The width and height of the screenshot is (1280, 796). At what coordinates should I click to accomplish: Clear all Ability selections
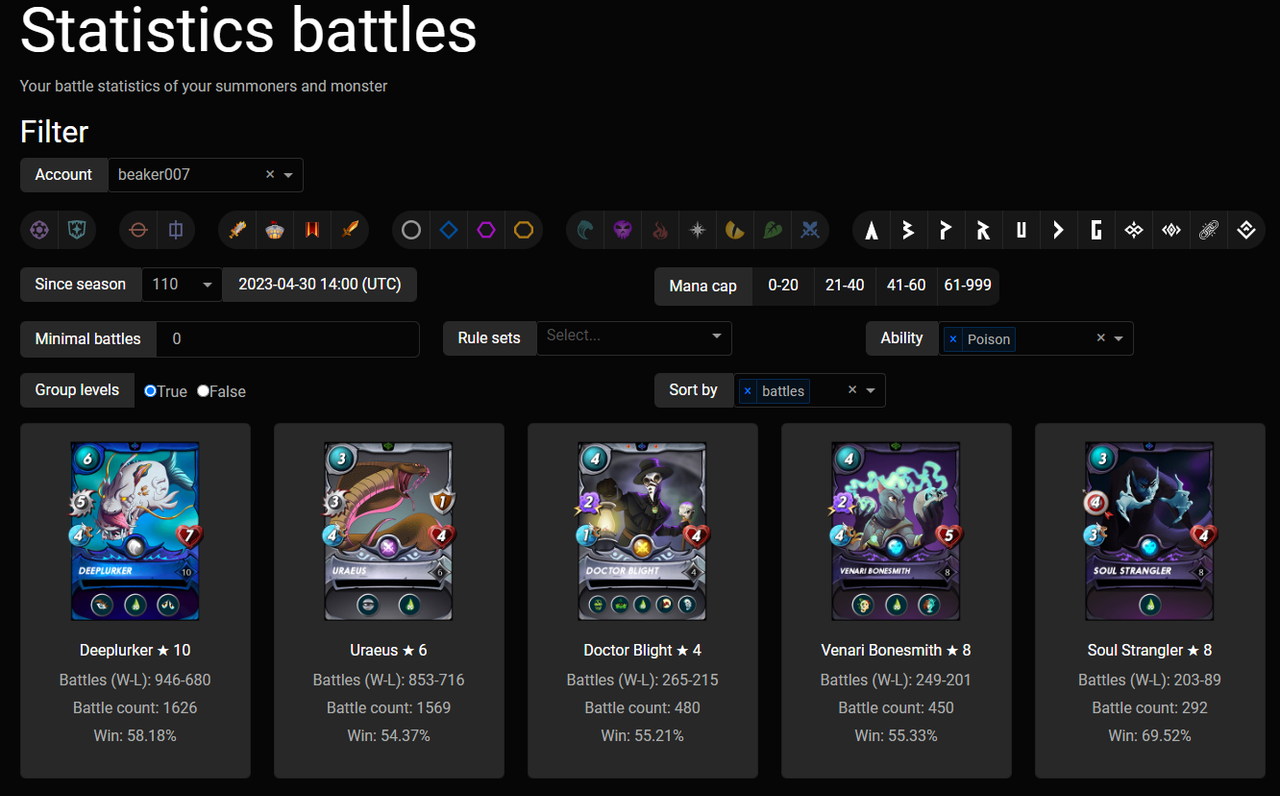coord(1101,338)
